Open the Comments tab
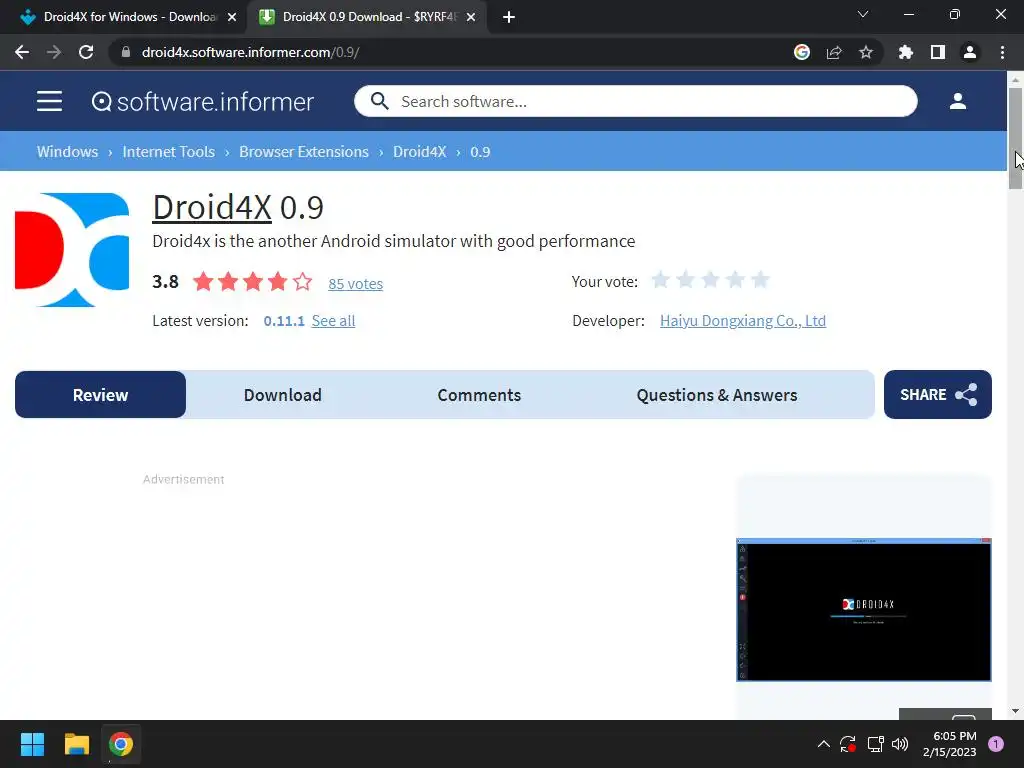Image resolution: width=1024 pixels, height=768 pixels. click(479, 394)
